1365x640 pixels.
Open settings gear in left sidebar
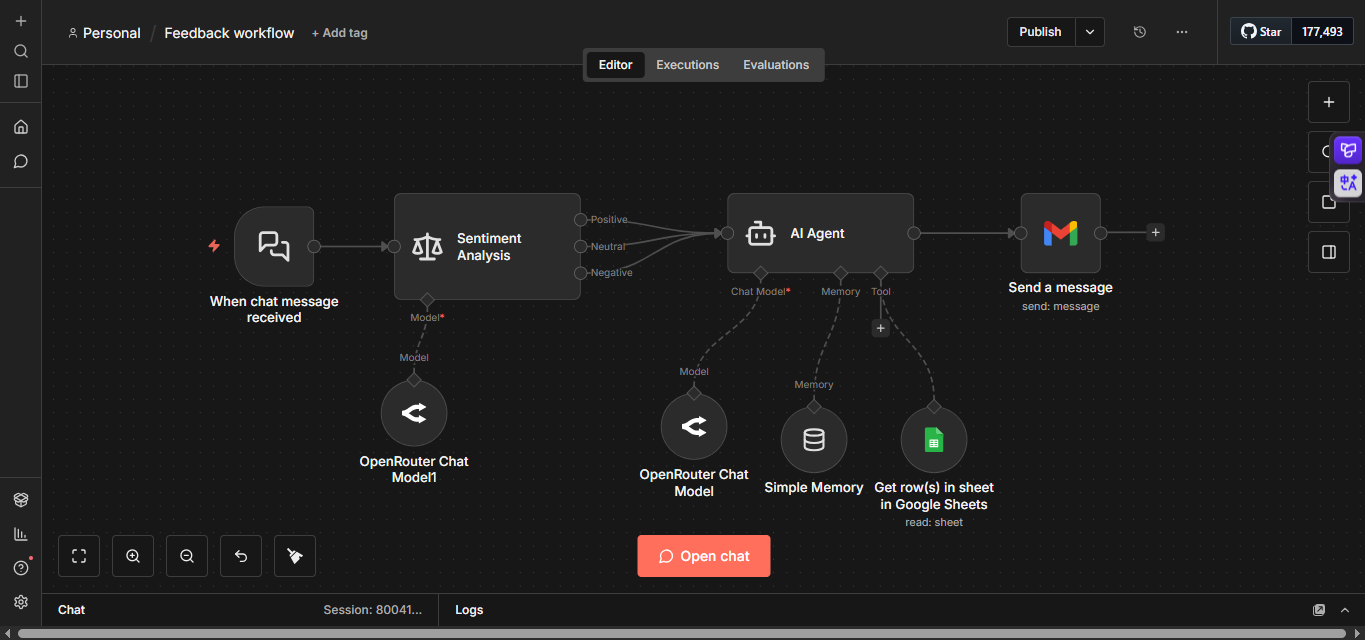pyautogui.click(x=21, y=602)
